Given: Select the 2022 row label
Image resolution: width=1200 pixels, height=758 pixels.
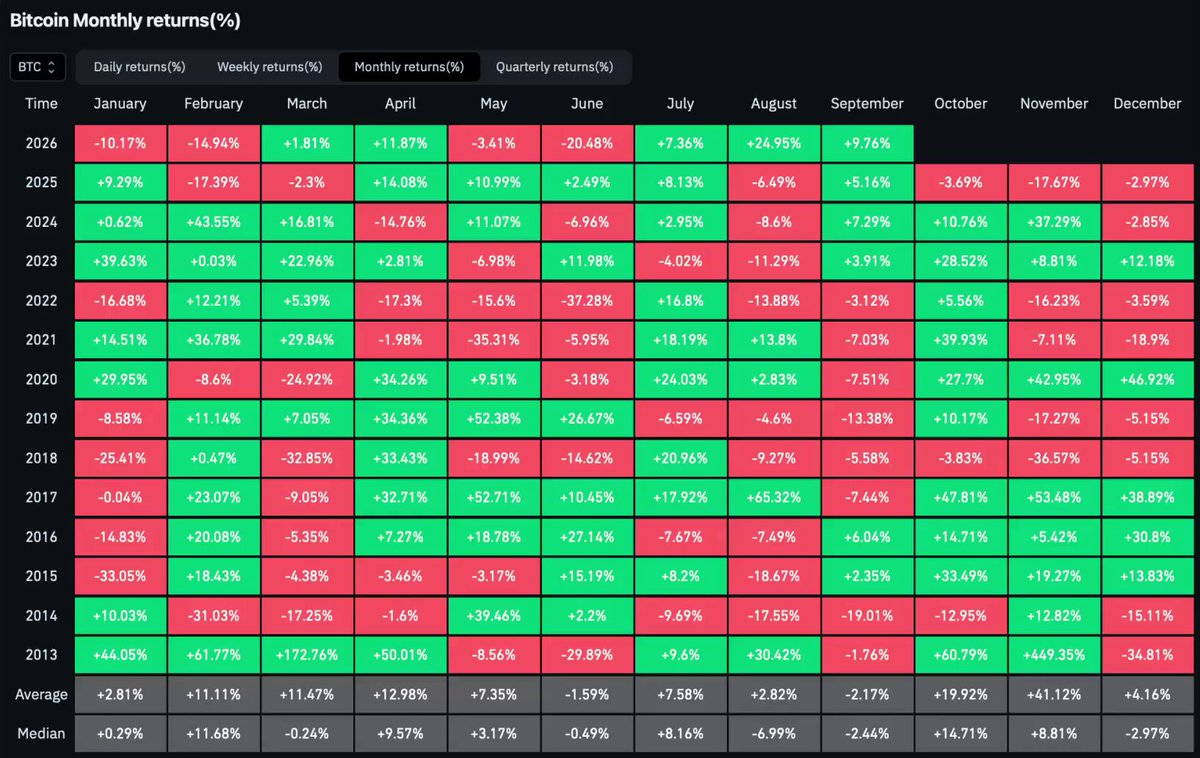Looking at the screenshot, I should 42,300.
